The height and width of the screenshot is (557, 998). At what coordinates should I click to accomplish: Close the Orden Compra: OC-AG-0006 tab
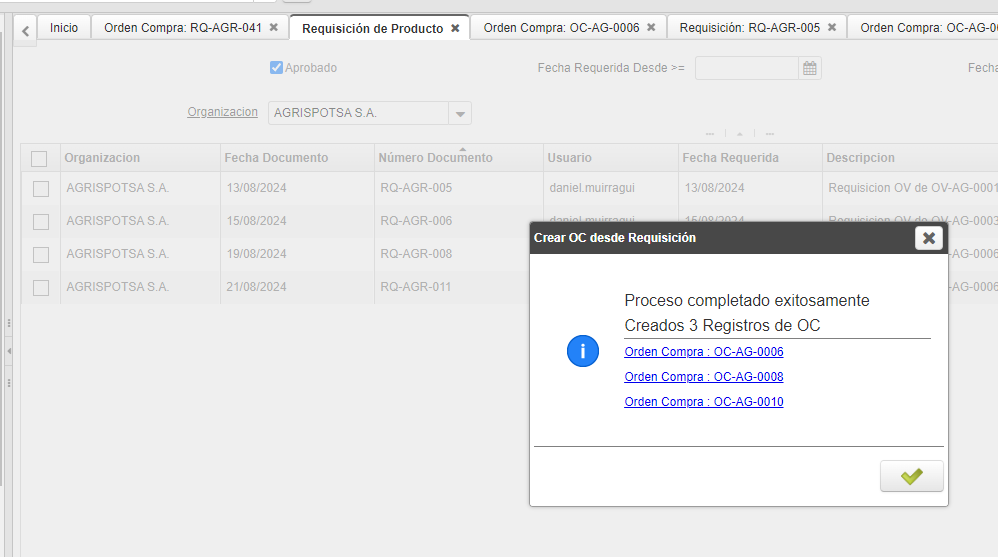pyautogui.click(x=651, y=28)
